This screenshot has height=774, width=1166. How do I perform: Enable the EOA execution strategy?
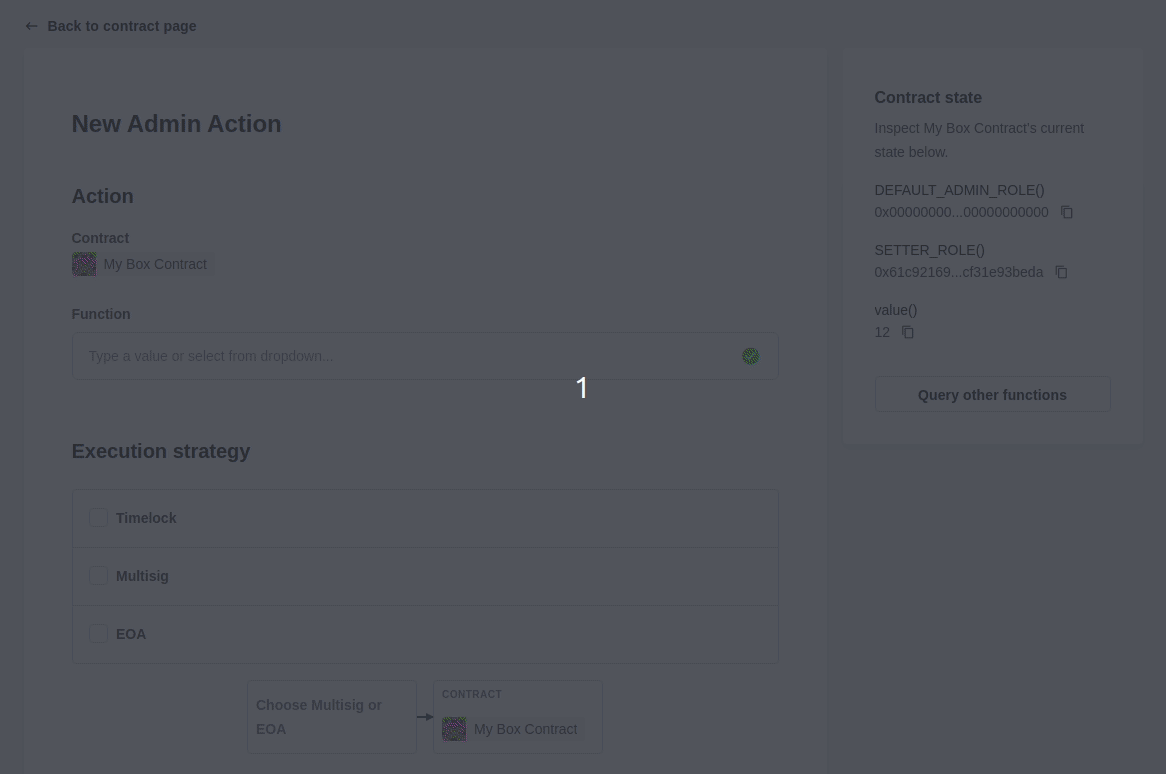pos(97,633)
